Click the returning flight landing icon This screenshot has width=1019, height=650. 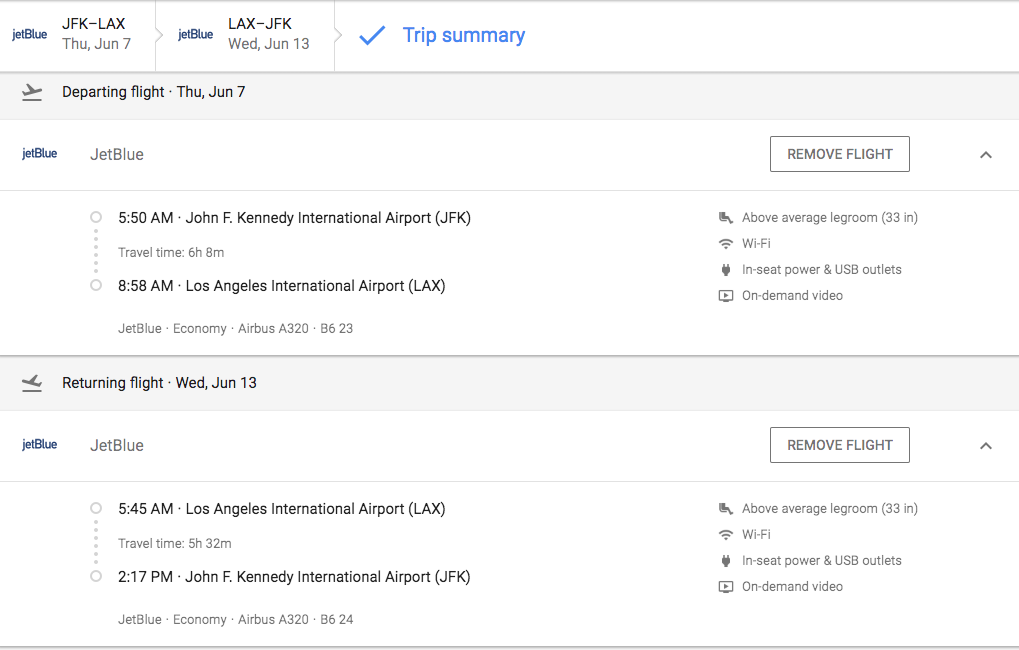click(x=32, y=383)
